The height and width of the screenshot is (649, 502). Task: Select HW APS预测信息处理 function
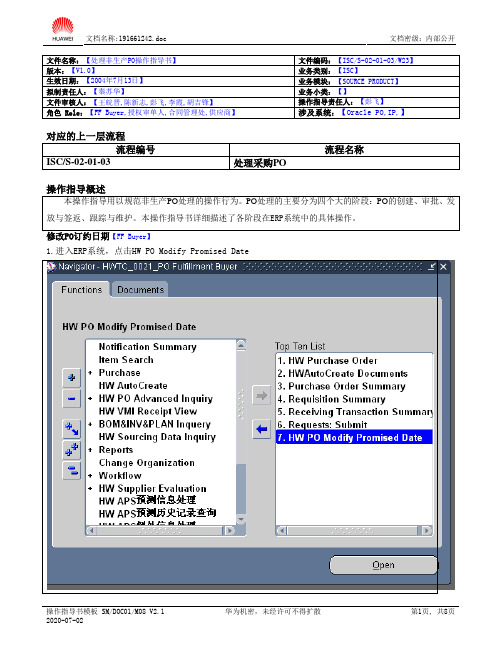point(147,501)
